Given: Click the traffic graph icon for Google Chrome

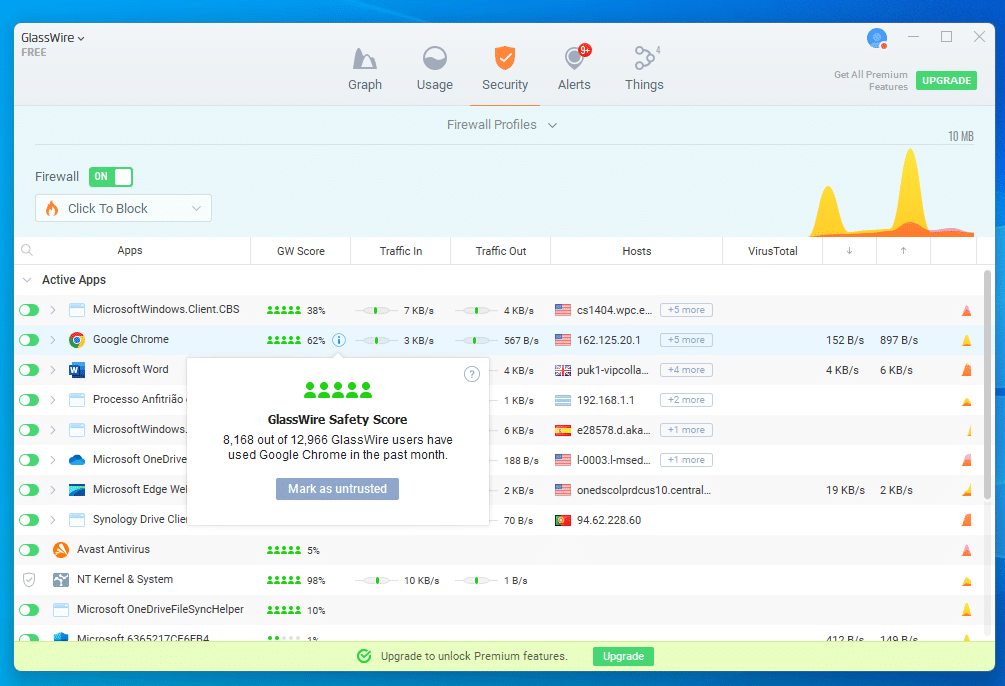Looking at the screenshot, I should 967,340.
